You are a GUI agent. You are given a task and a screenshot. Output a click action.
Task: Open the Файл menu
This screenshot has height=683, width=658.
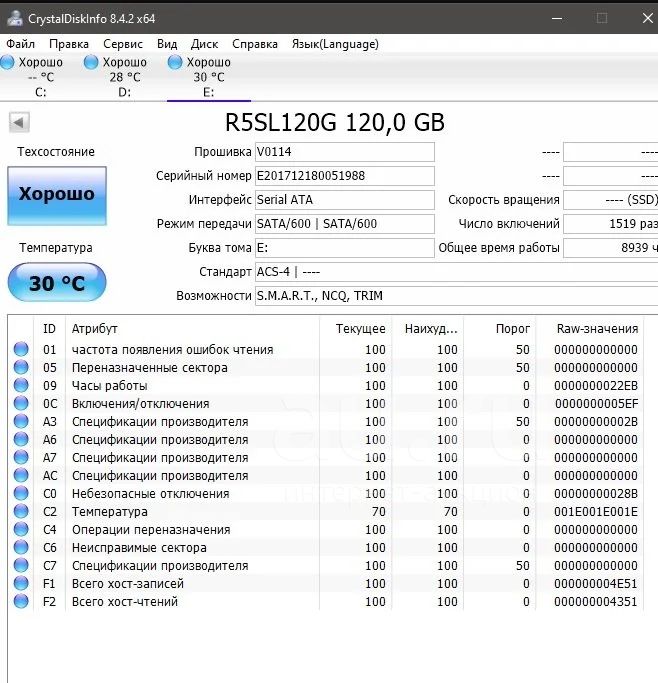point(20,44)
